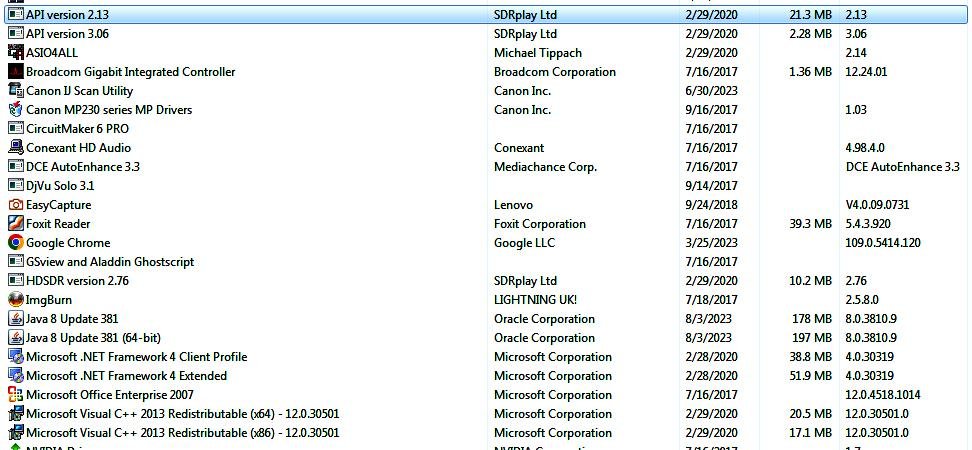Click publisher 'Google LLC'
Viewport: 972px width, 450px height.
point(524,243)
